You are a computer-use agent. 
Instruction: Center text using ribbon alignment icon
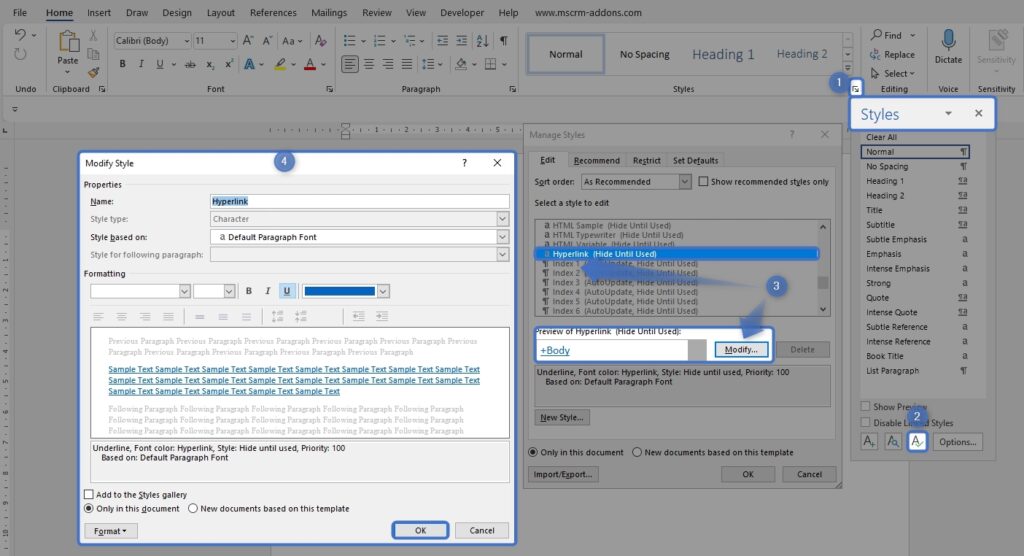click(x=369, y=64)
